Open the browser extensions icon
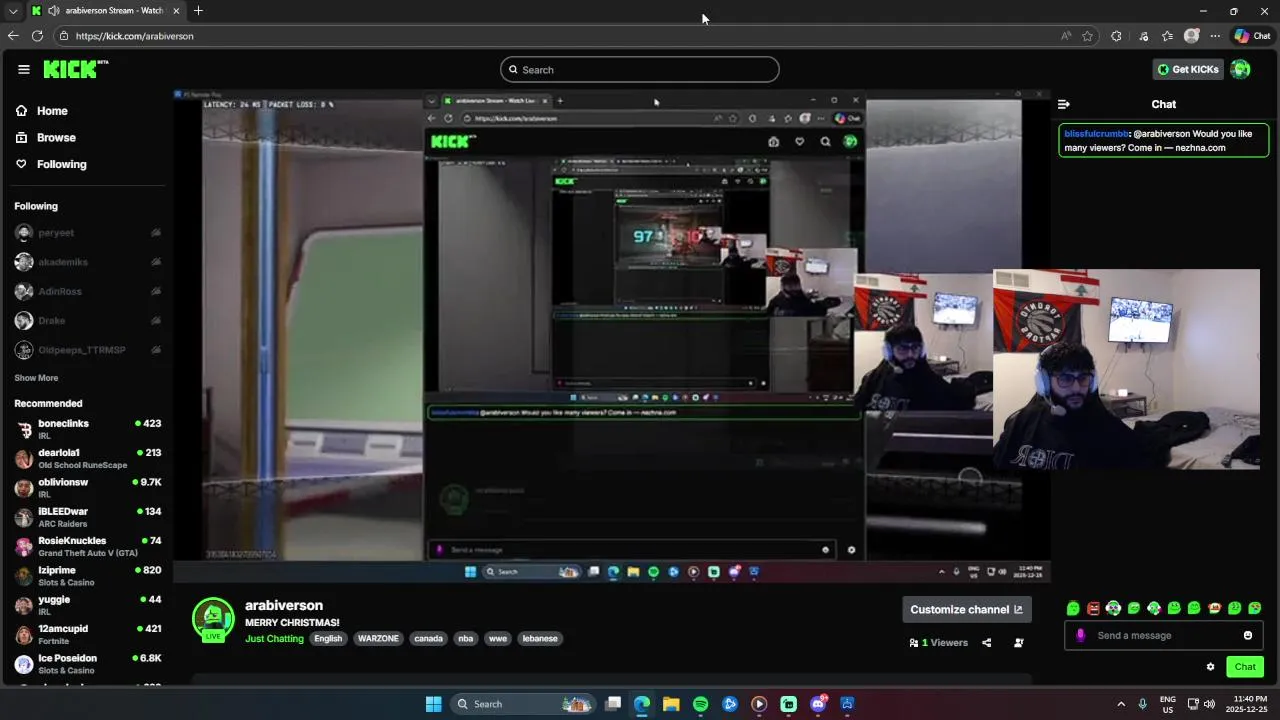This screenshot has height=720, width=1280. (1116, 36)
